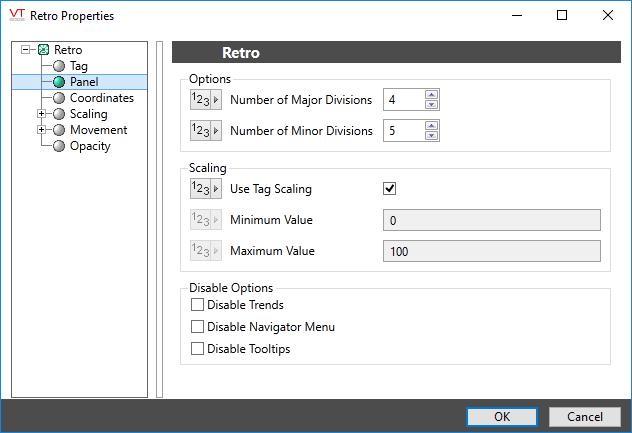Click the gray sphere icon next to Tag
The height and width of the screenshot is (433, 632).
pos(59,66)
